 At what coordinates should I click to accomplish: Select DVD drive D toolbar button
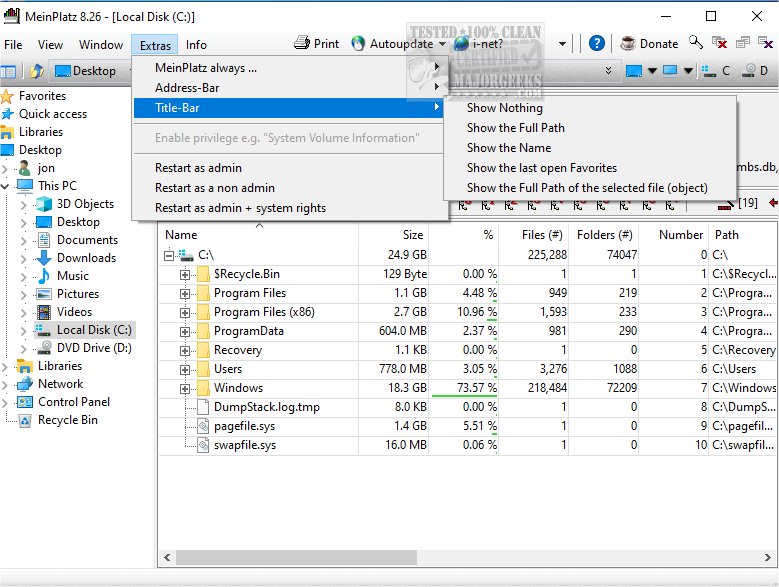coord(754,71)
